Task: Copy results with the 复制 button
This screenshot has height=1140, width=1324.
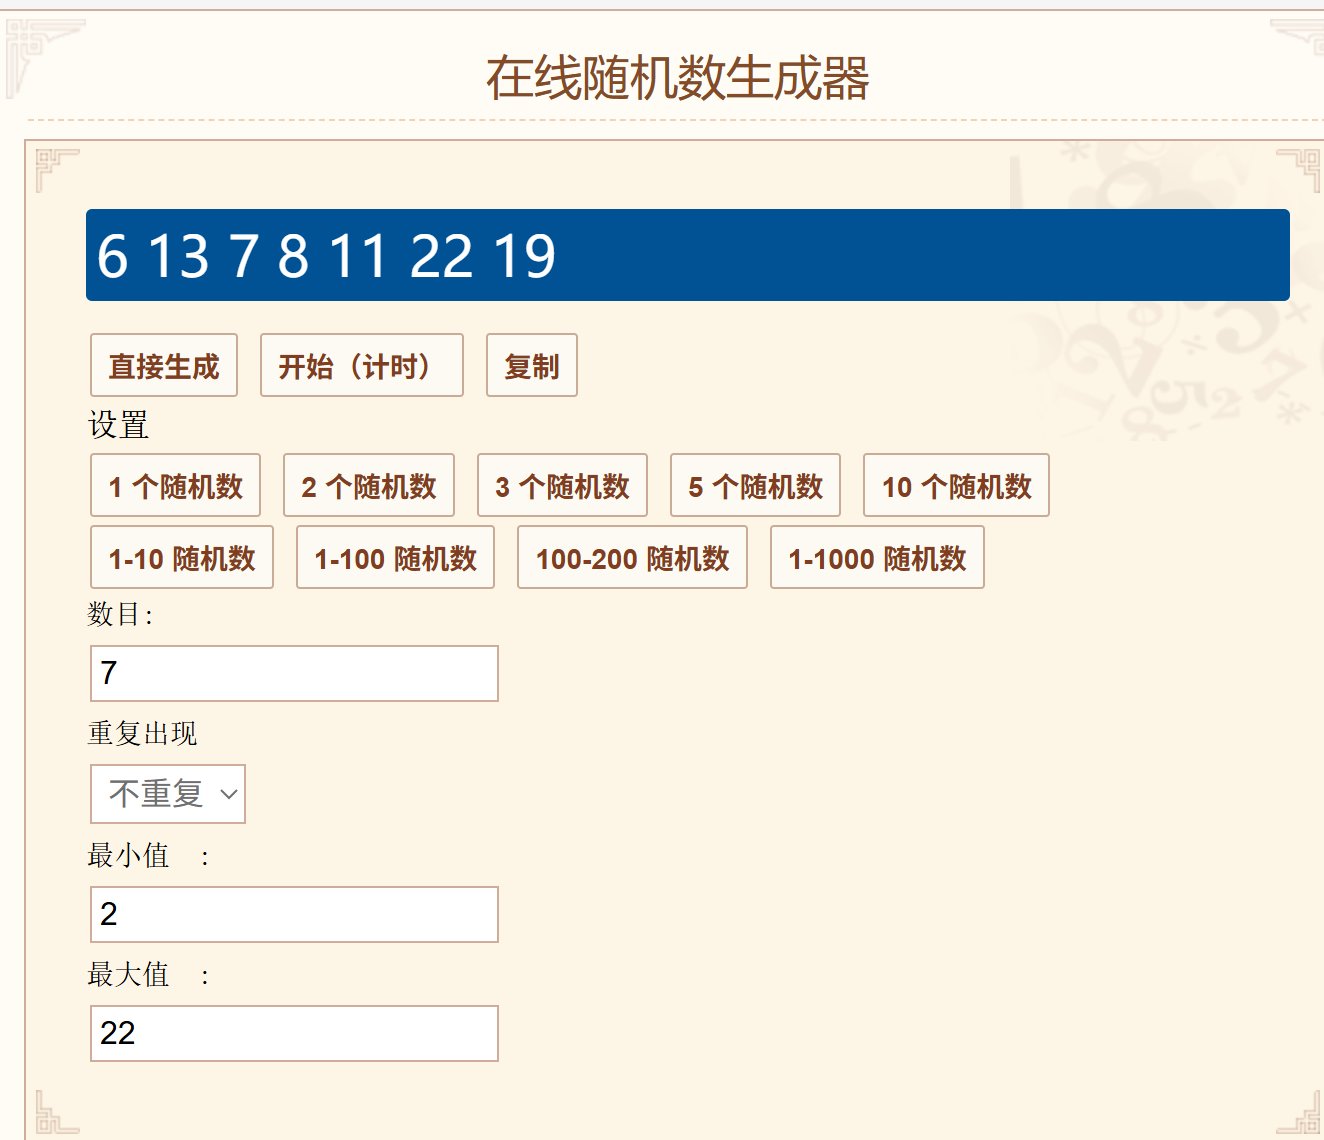Action: coord(531,366)
